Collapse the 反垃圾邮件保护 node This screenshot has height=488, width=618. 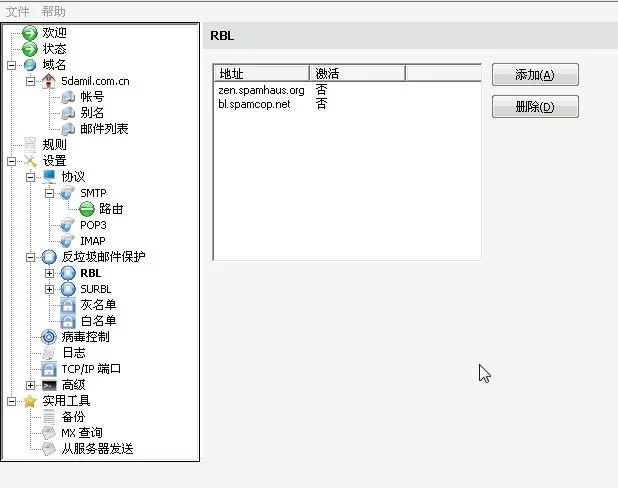(30, 257)
